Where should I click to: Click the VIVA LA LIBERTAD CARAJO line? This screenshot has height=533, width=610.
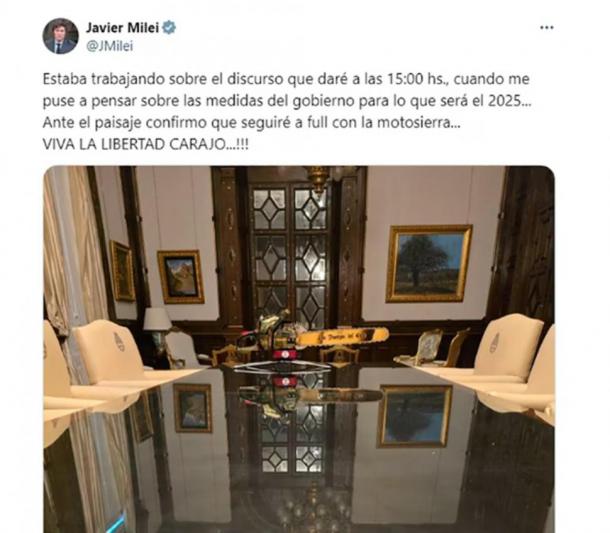(145, 145)
